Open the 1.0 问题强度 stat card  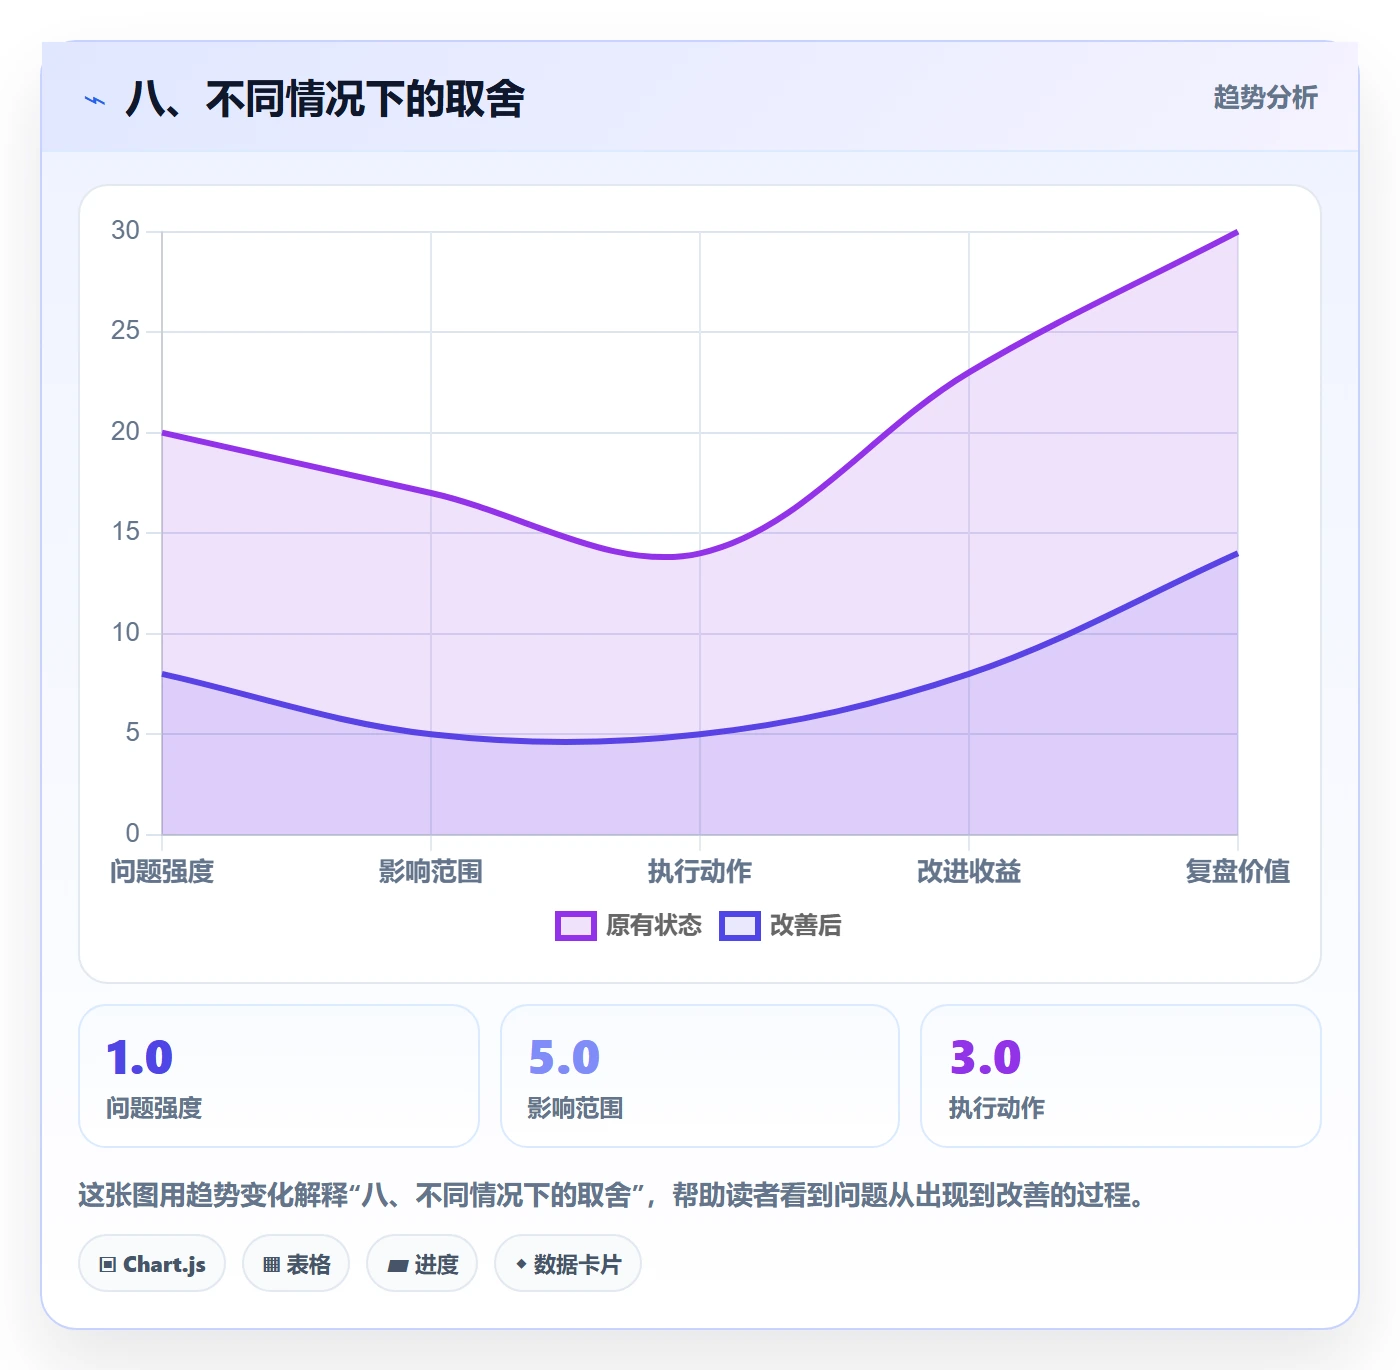(x=279, y=1076)
